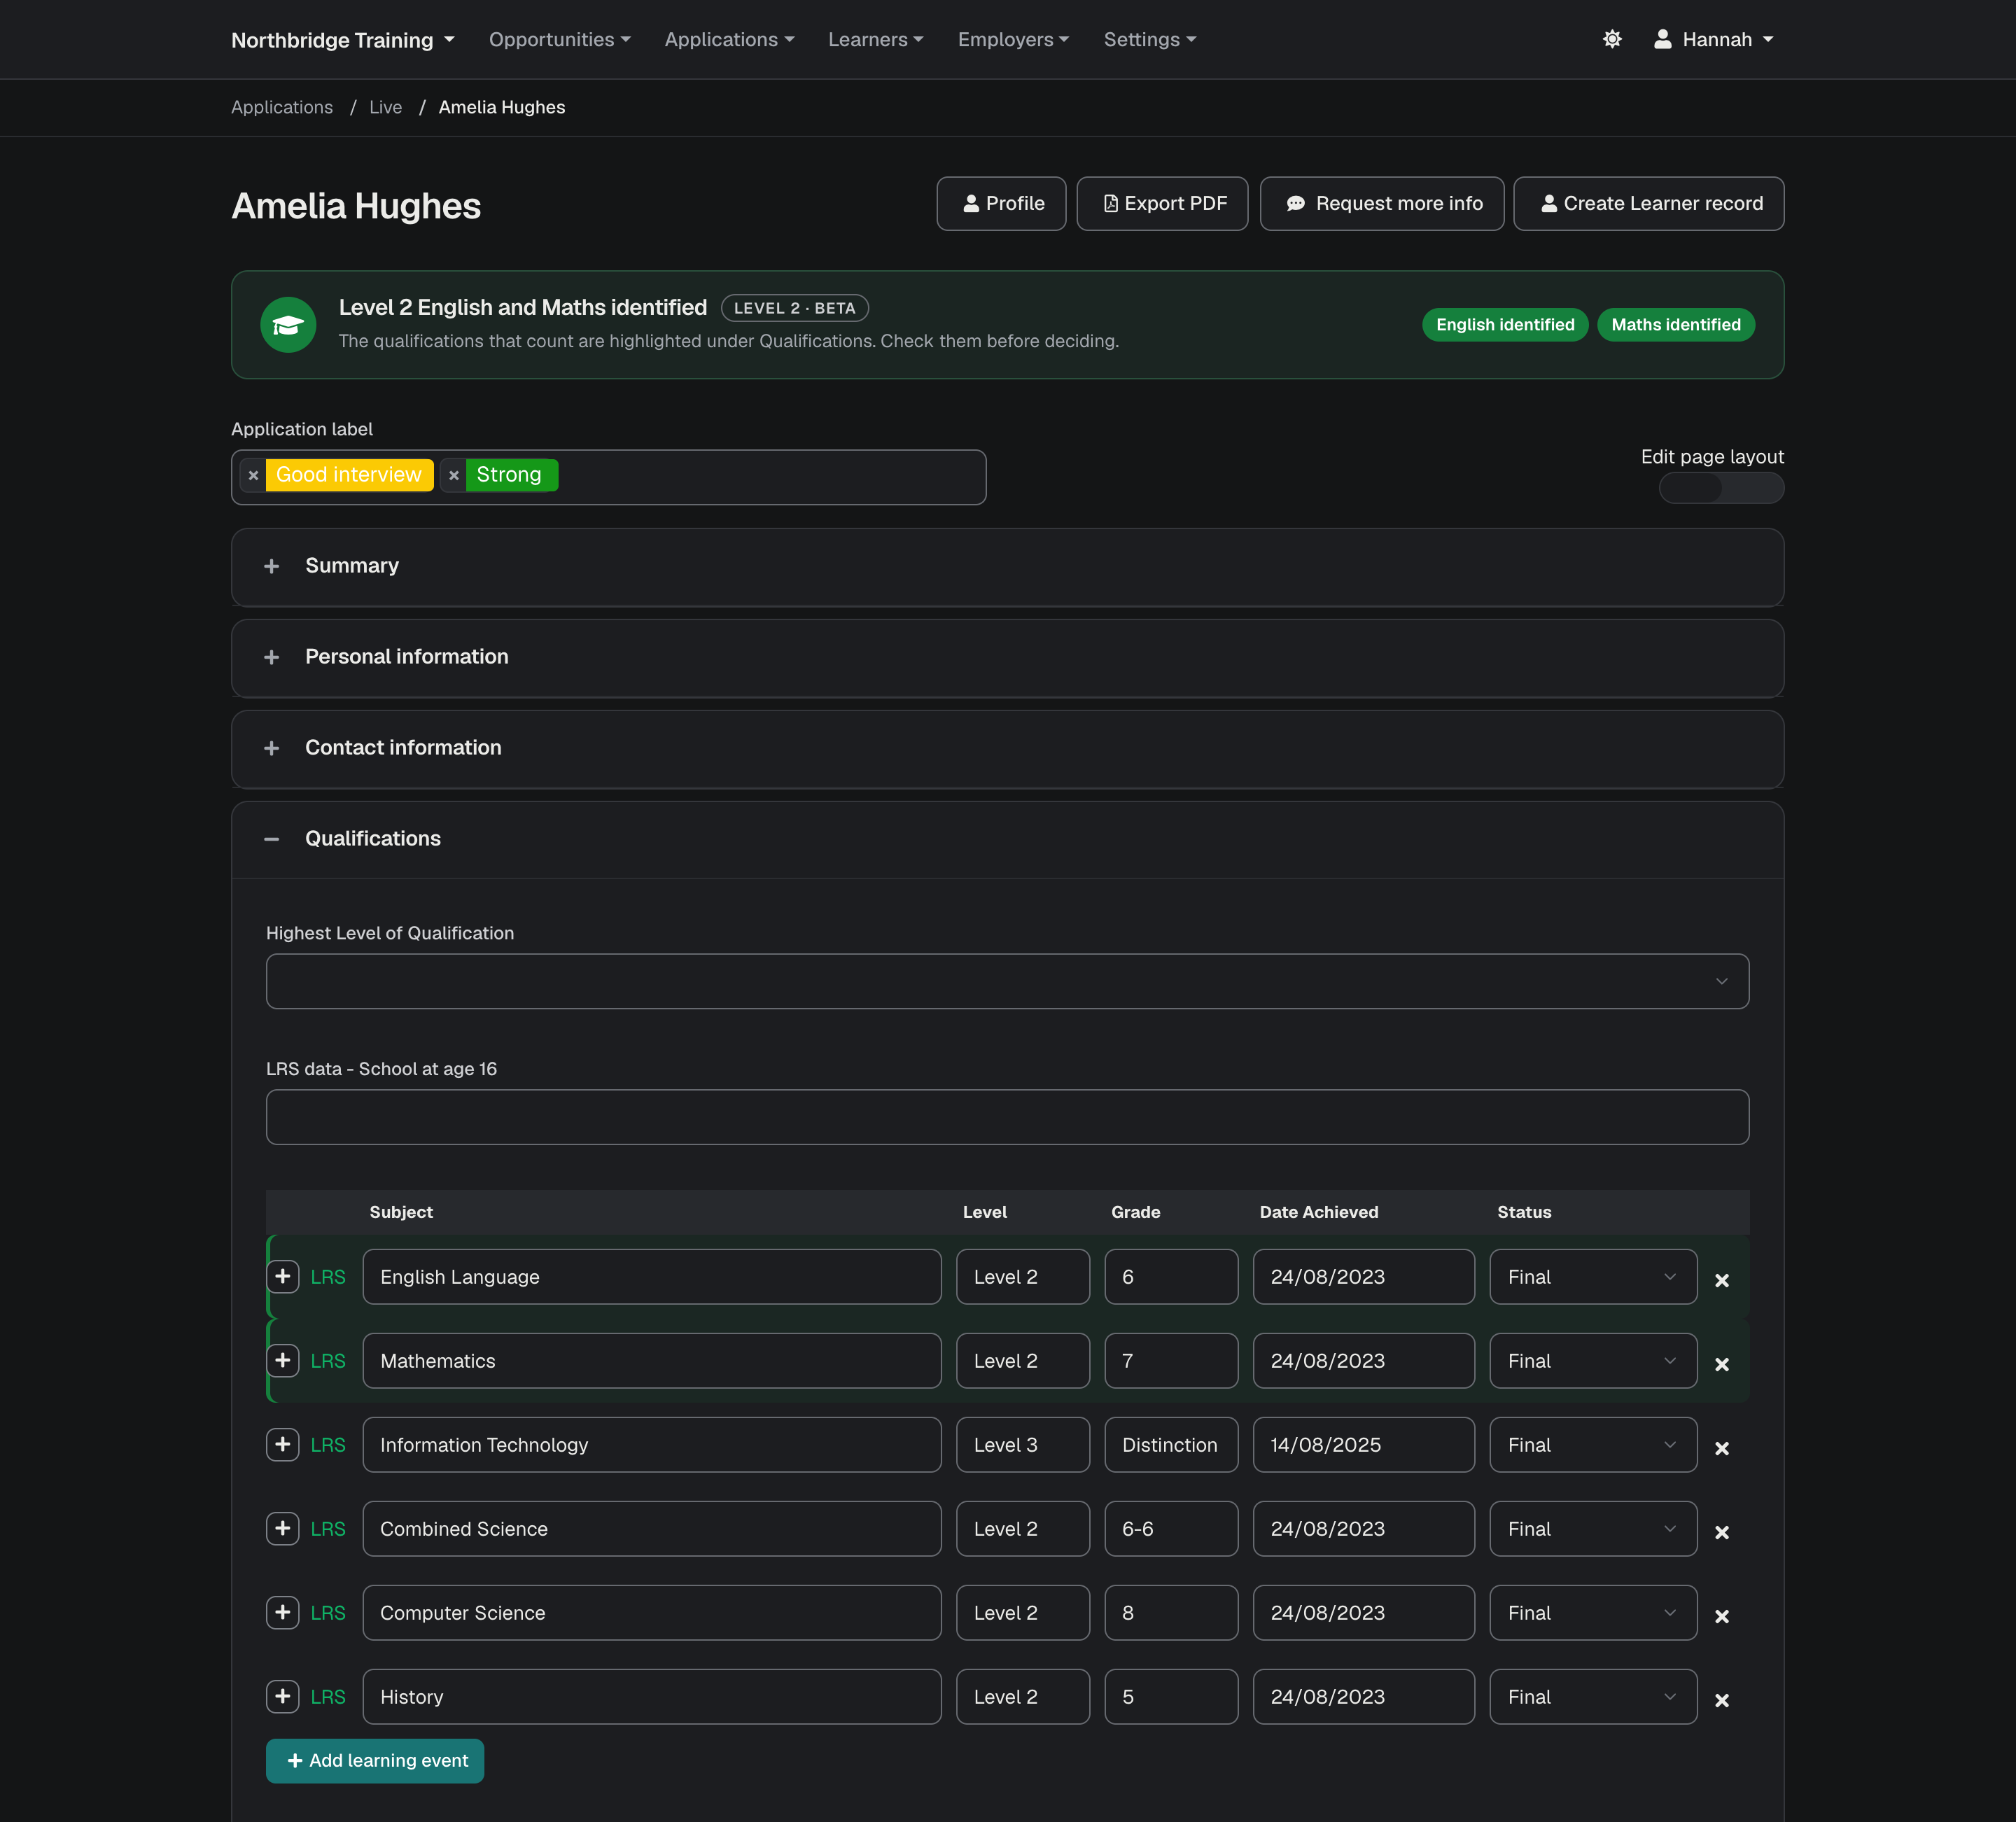Screen dimensions: 2016x1822
Task: Click Add learning event button
Action: click(375, 1760)
